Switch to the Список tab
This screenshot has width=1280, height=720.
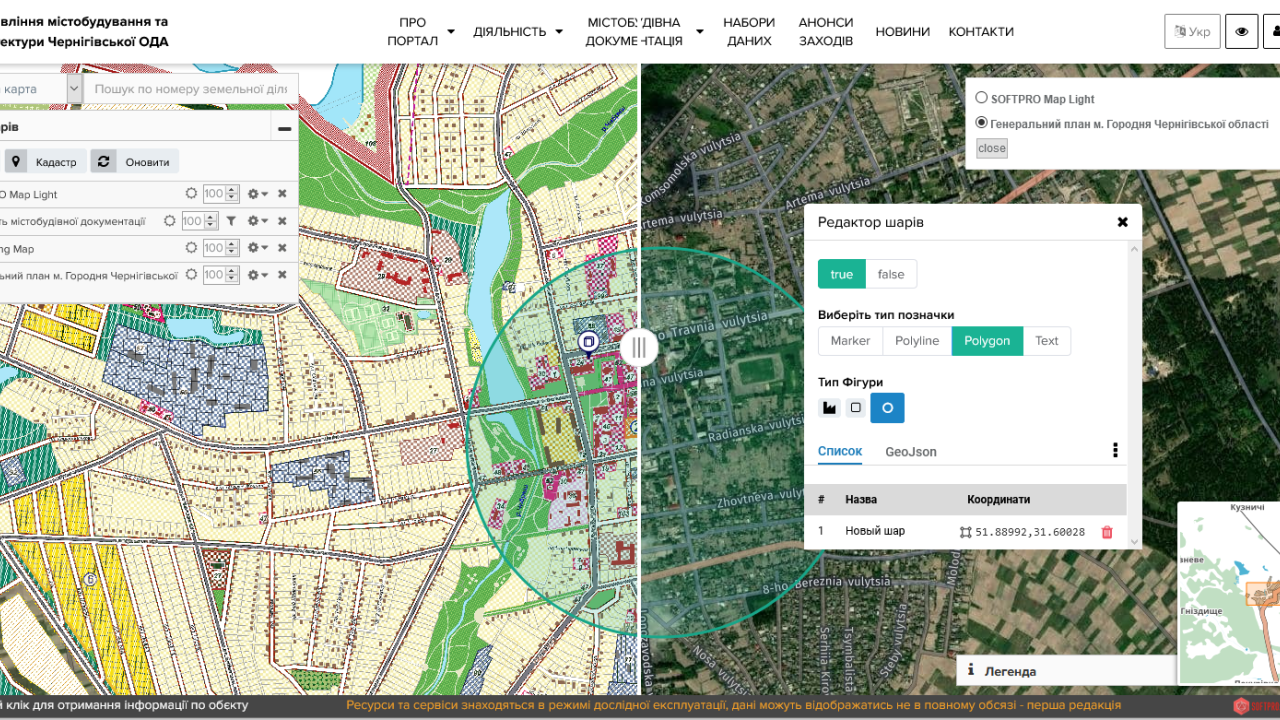(840, 451)
